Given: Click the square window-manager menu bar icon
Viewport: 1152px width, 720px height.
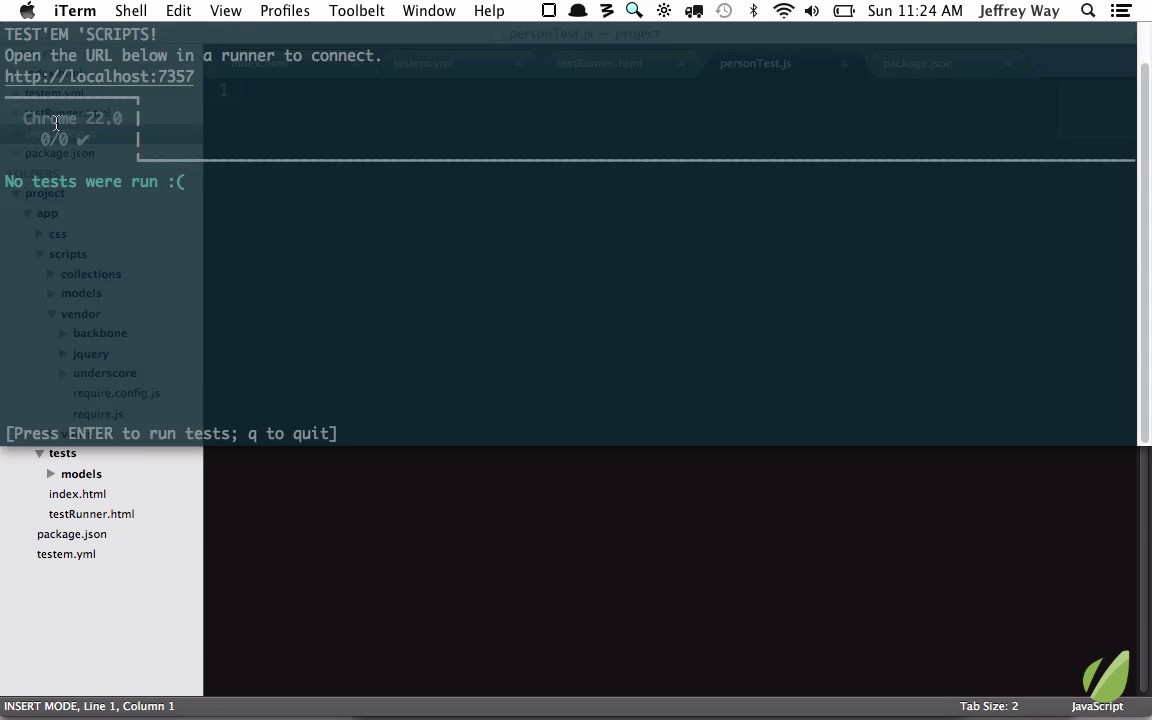Looking at the screenshot, I should (549, 10).
